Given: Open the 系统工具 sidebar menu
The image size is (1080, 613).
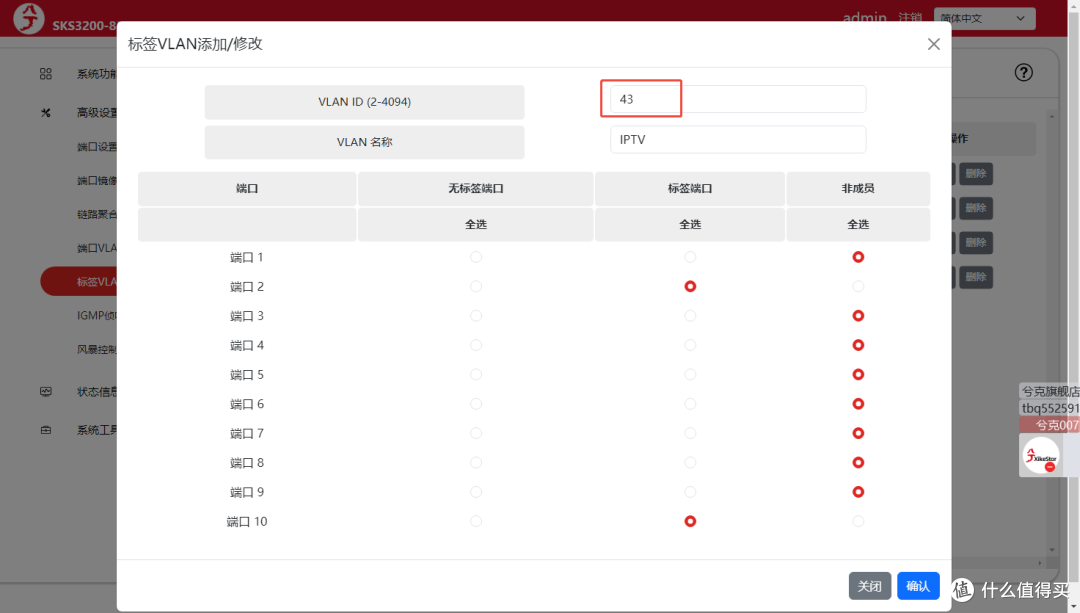Looking at the screenshot, I should point(96,430).
